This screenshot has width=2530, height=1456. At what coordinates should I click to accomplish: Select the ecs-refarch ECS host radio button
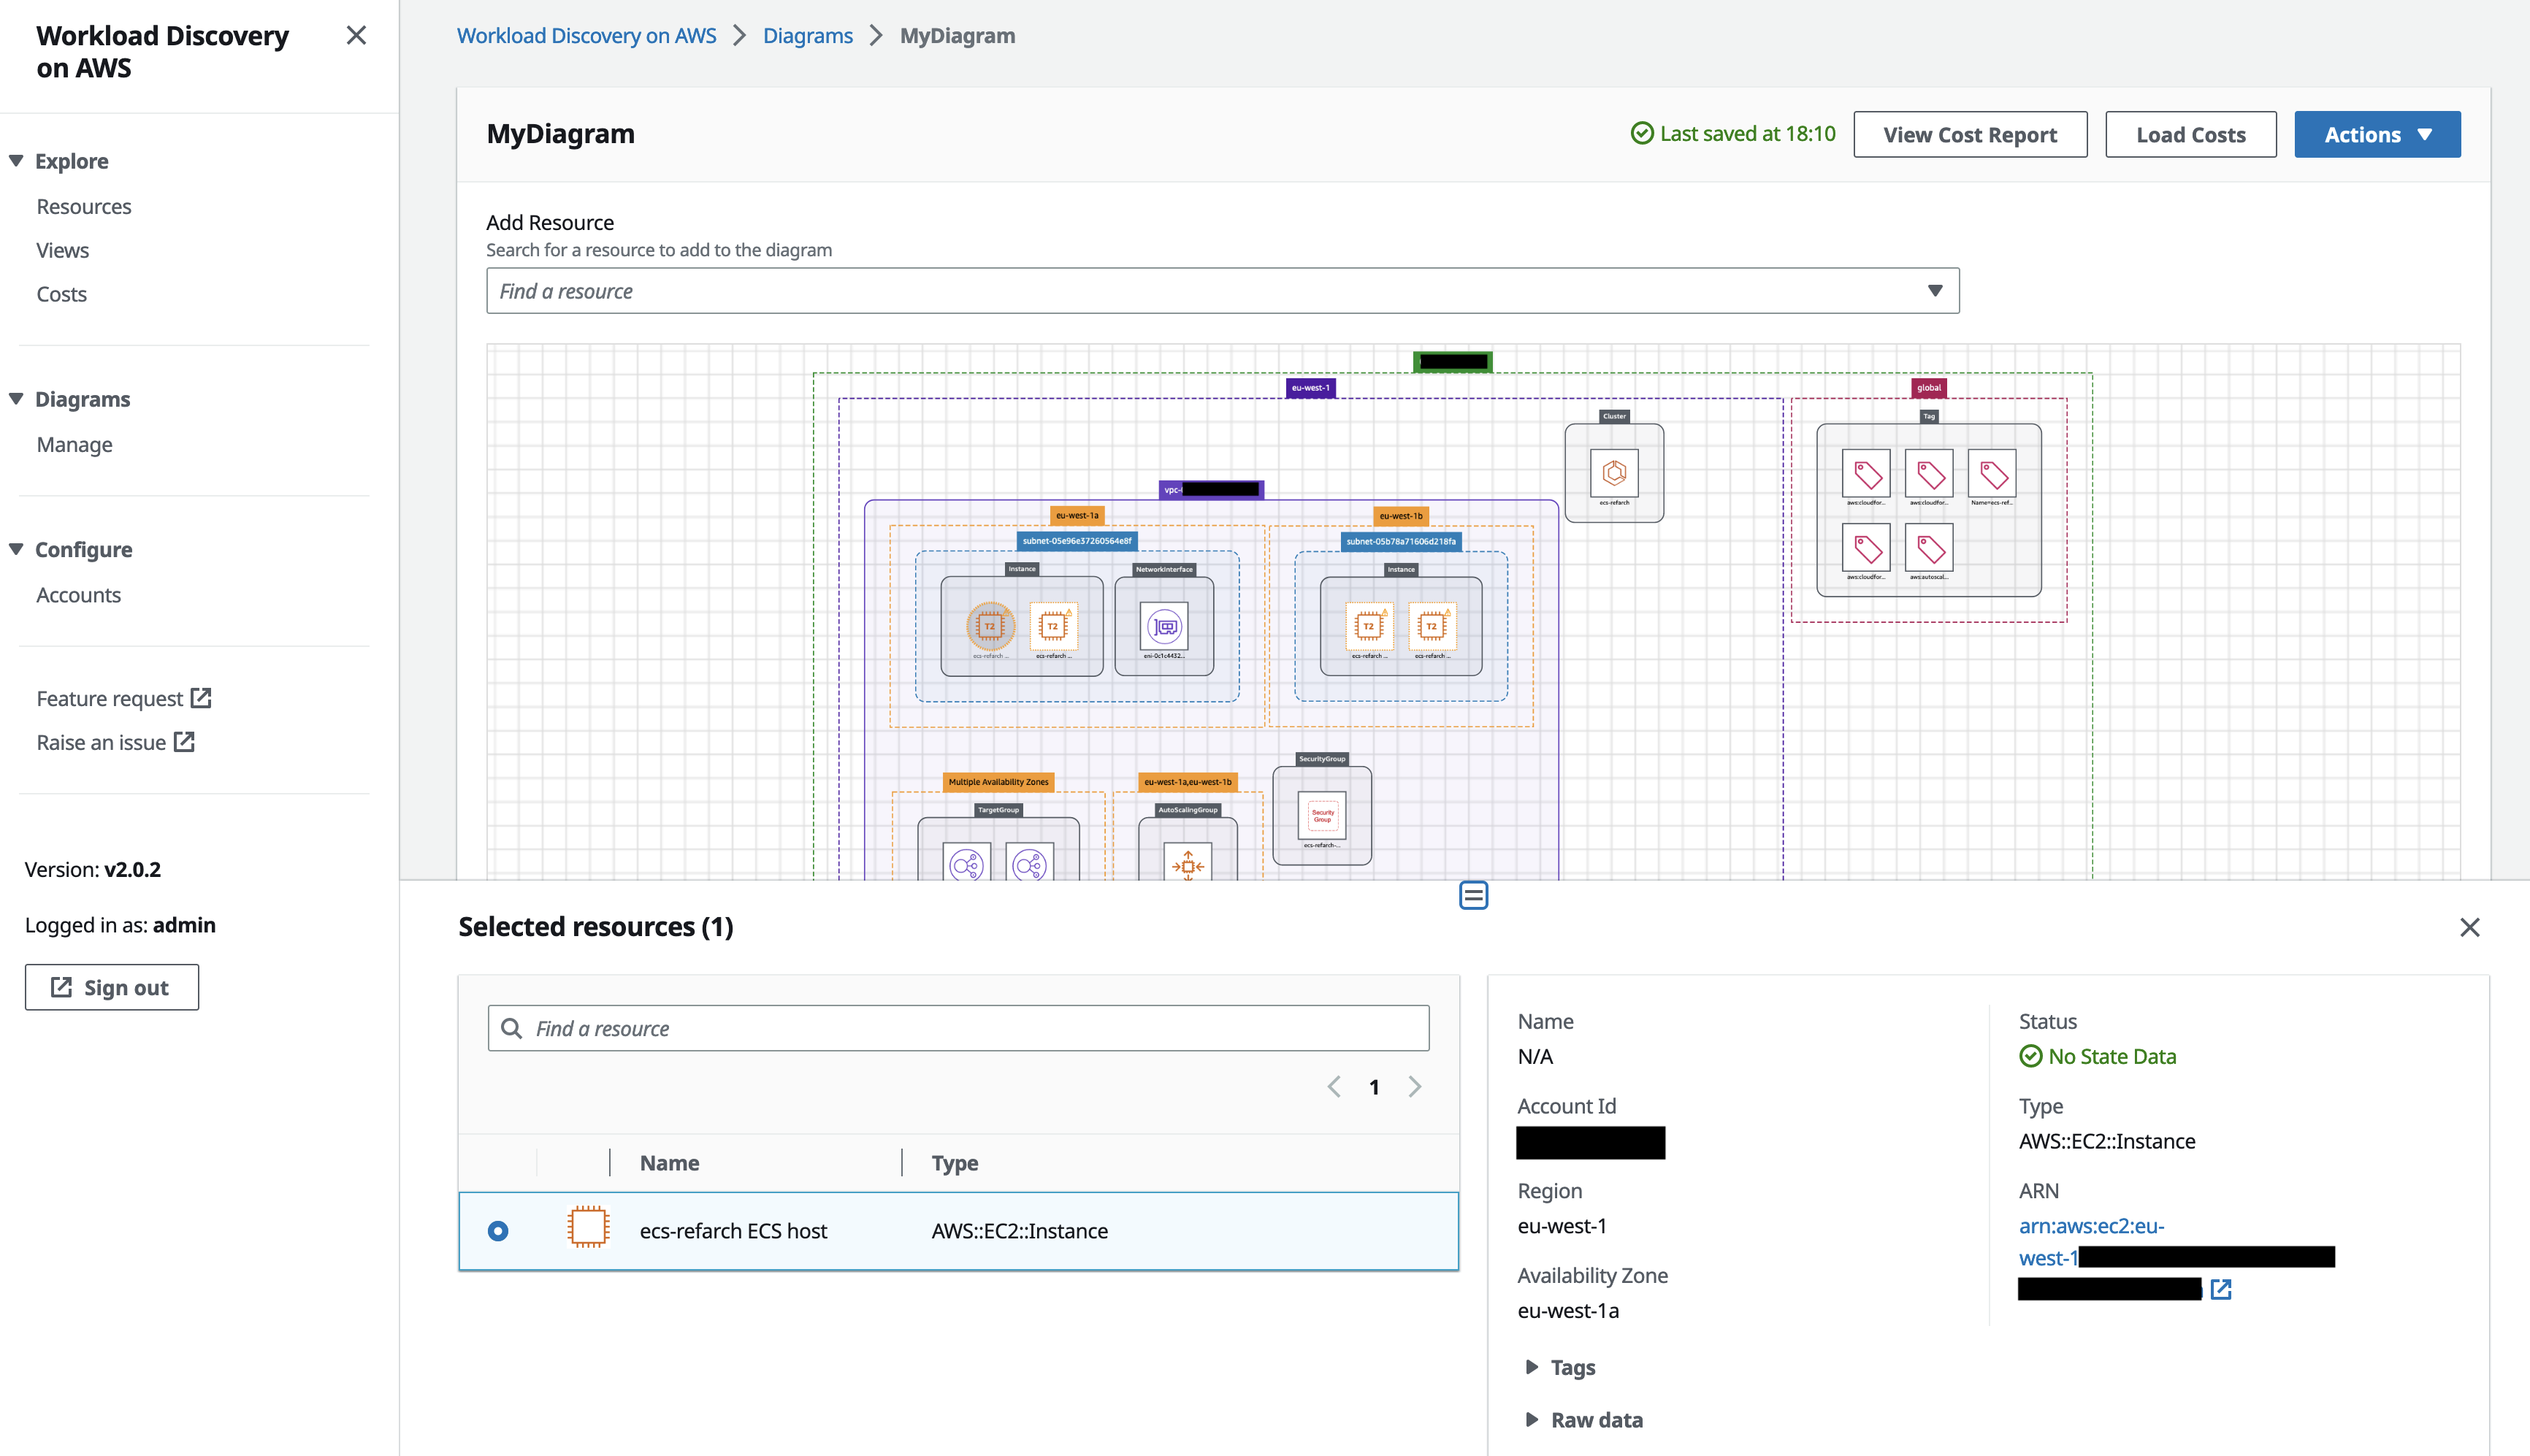pyautogui.click(x=497, y=1230)
